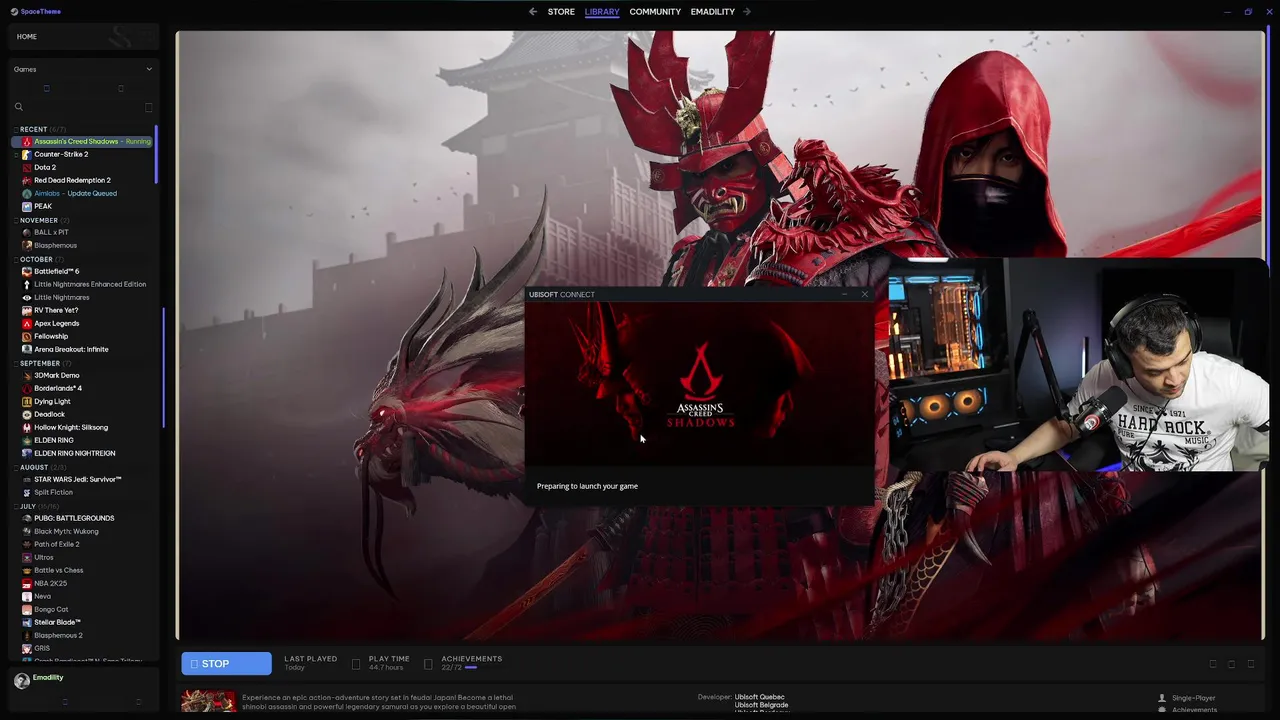Click the Emadility username in sidebar

coord(48,678)
